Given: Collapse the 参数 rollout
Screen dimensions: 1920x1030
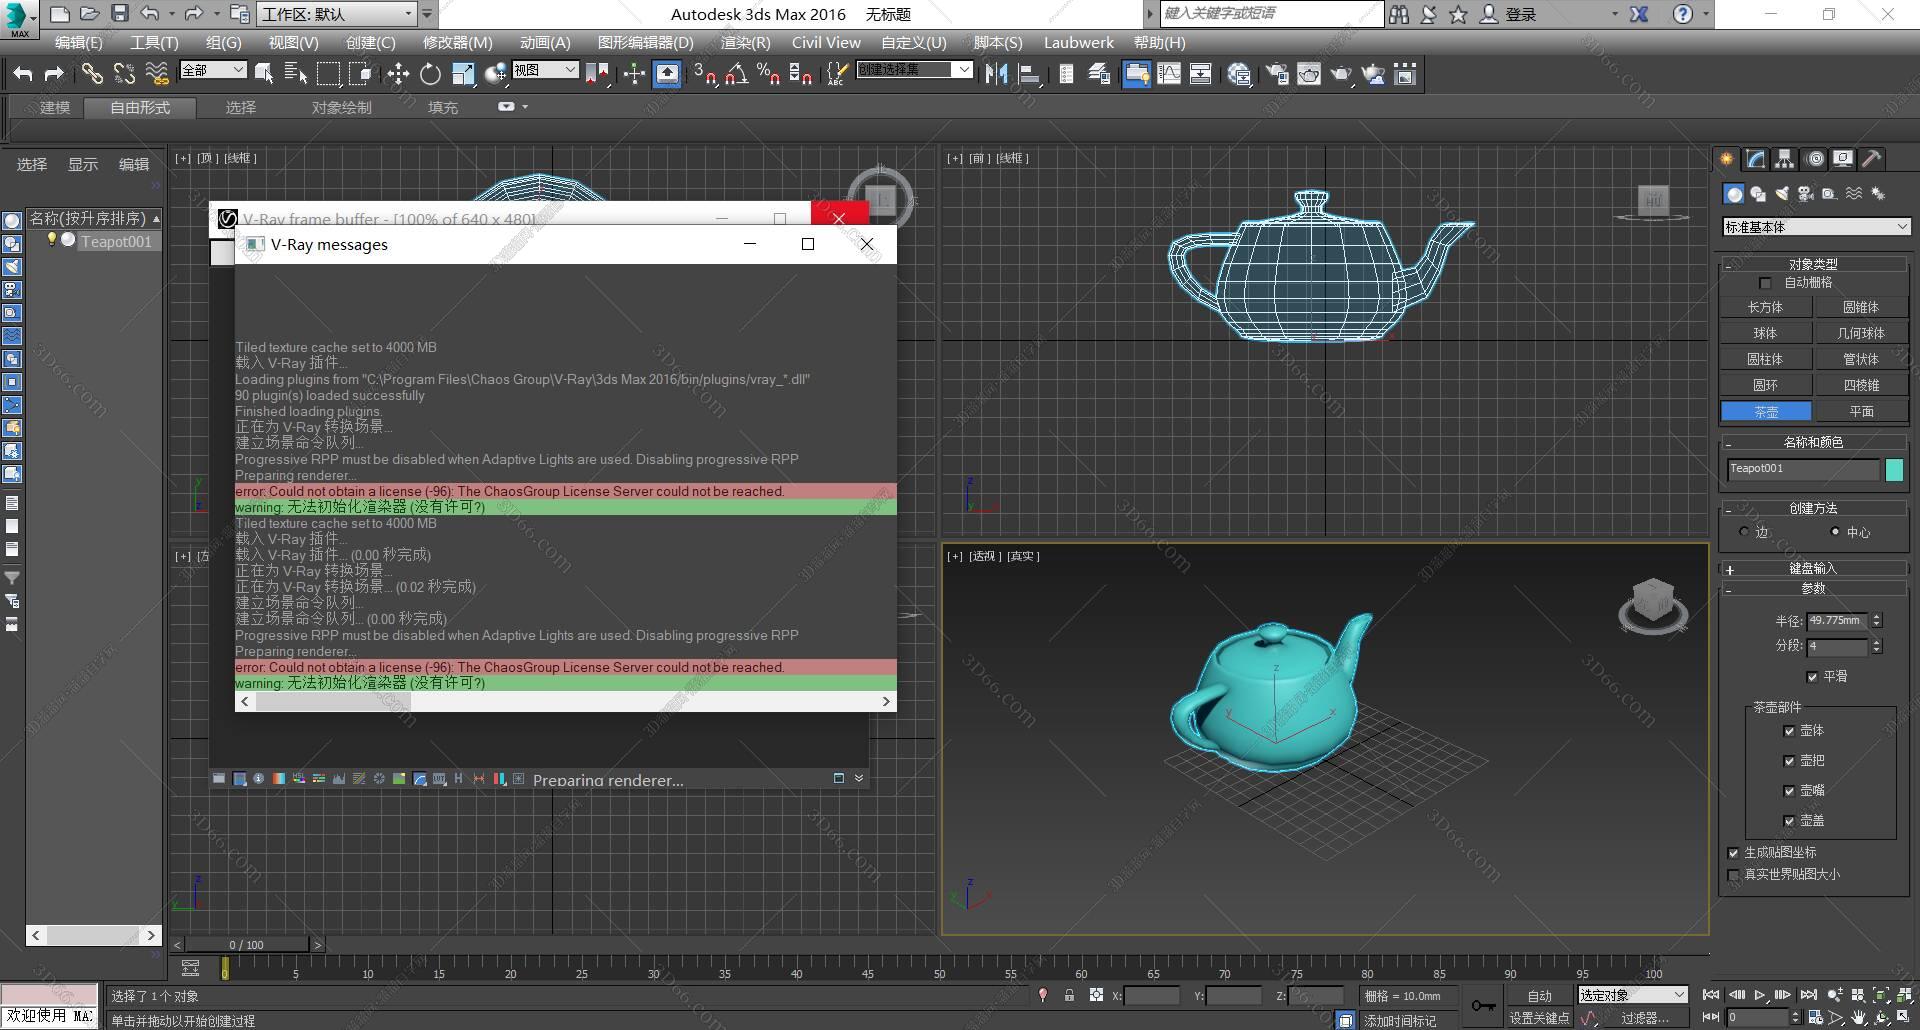Looking at the screenshot, I should coord(1813,589).
